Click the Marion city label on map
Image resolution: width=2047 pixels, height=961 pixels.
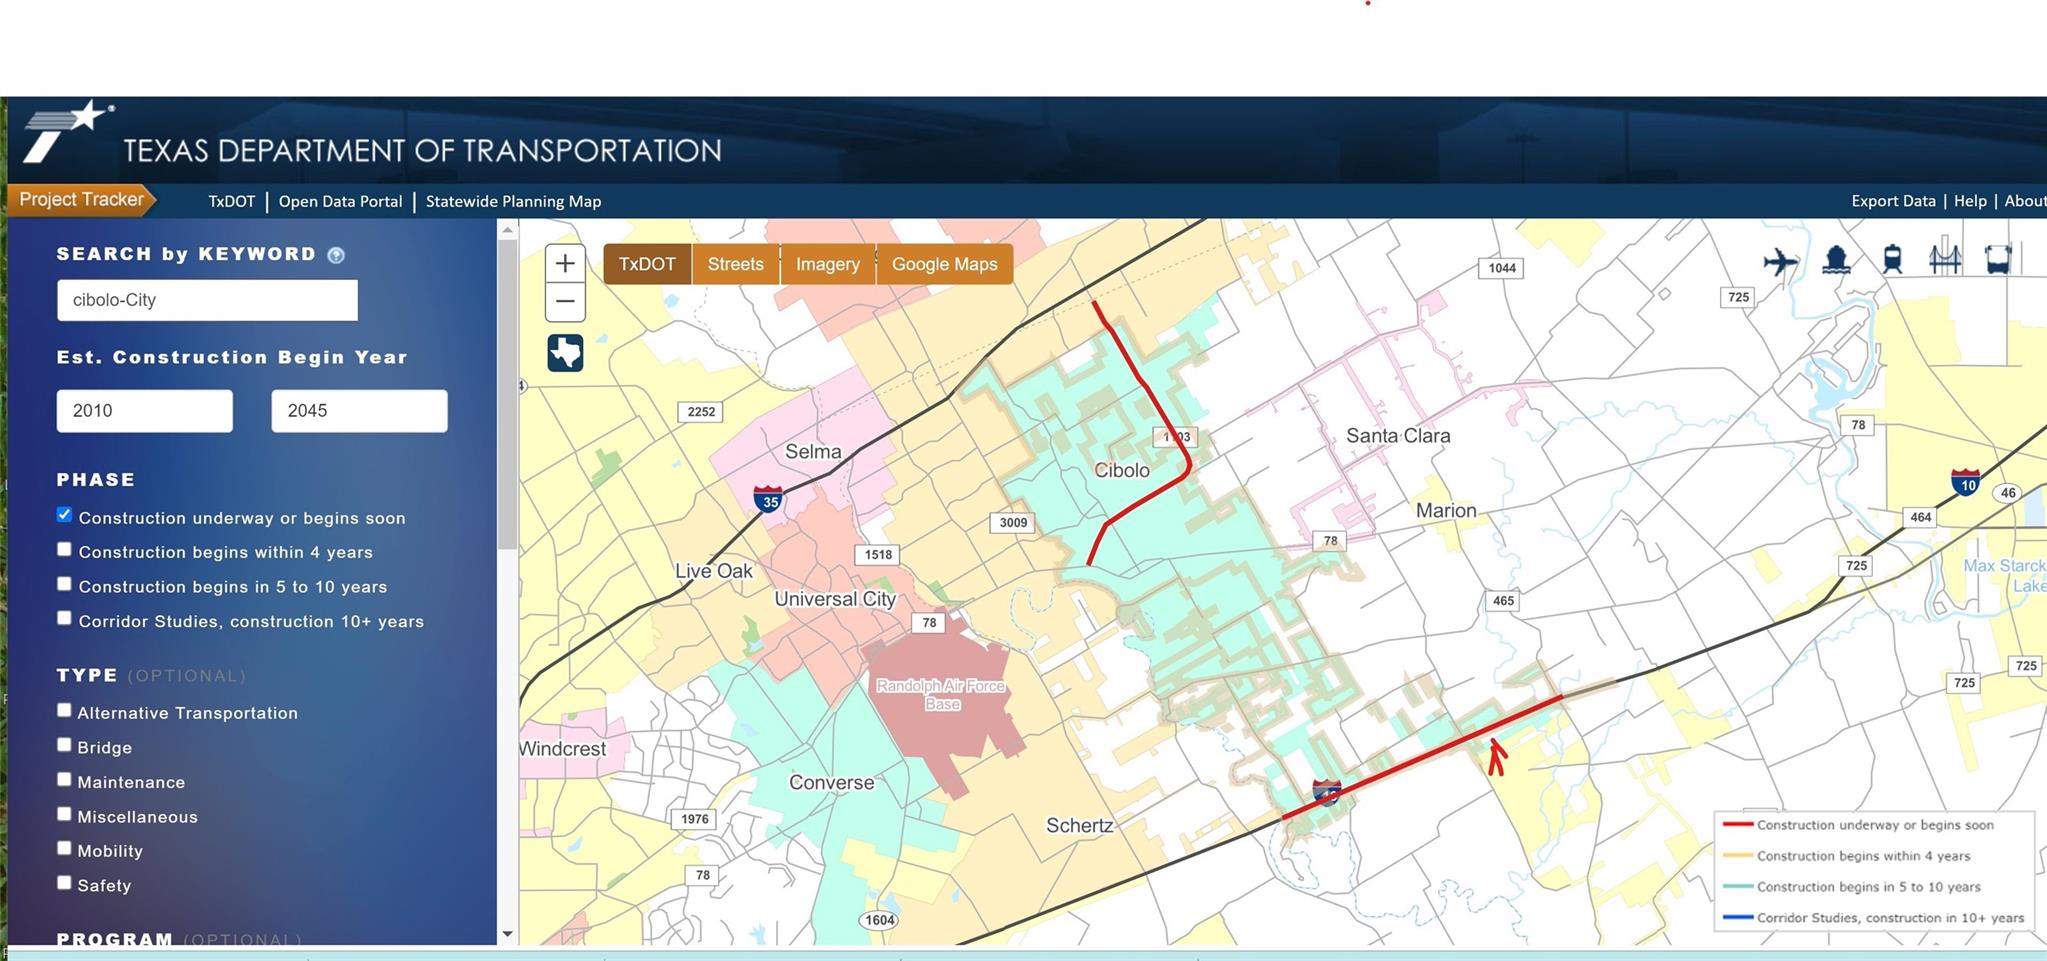point(1446,511)
